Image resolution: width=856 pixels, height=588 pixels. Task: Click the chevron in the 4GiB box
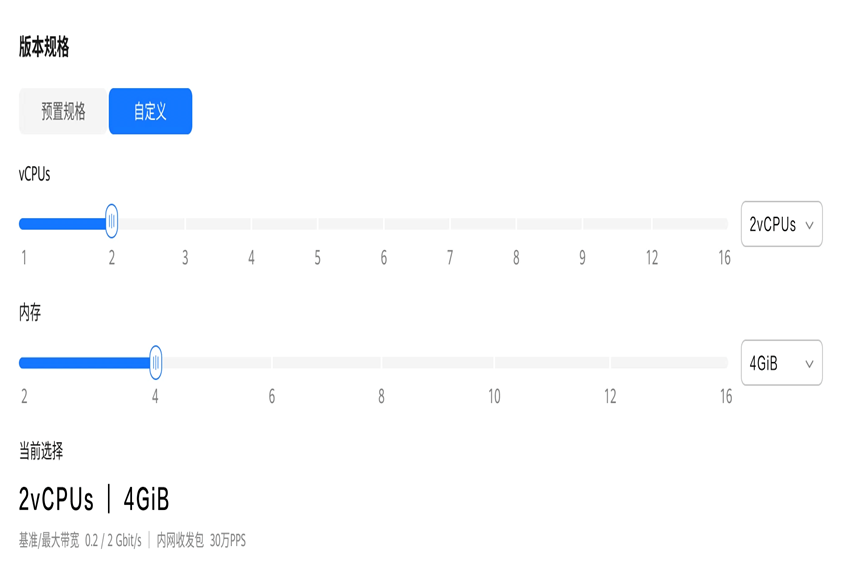click(x=810, y=364)
